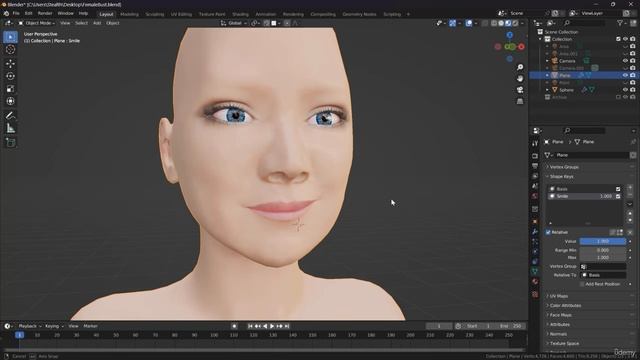Open the View Layer properties tab
Image resolution: width=640 pixels, height=360 pixels.
[x=535, y=176]
